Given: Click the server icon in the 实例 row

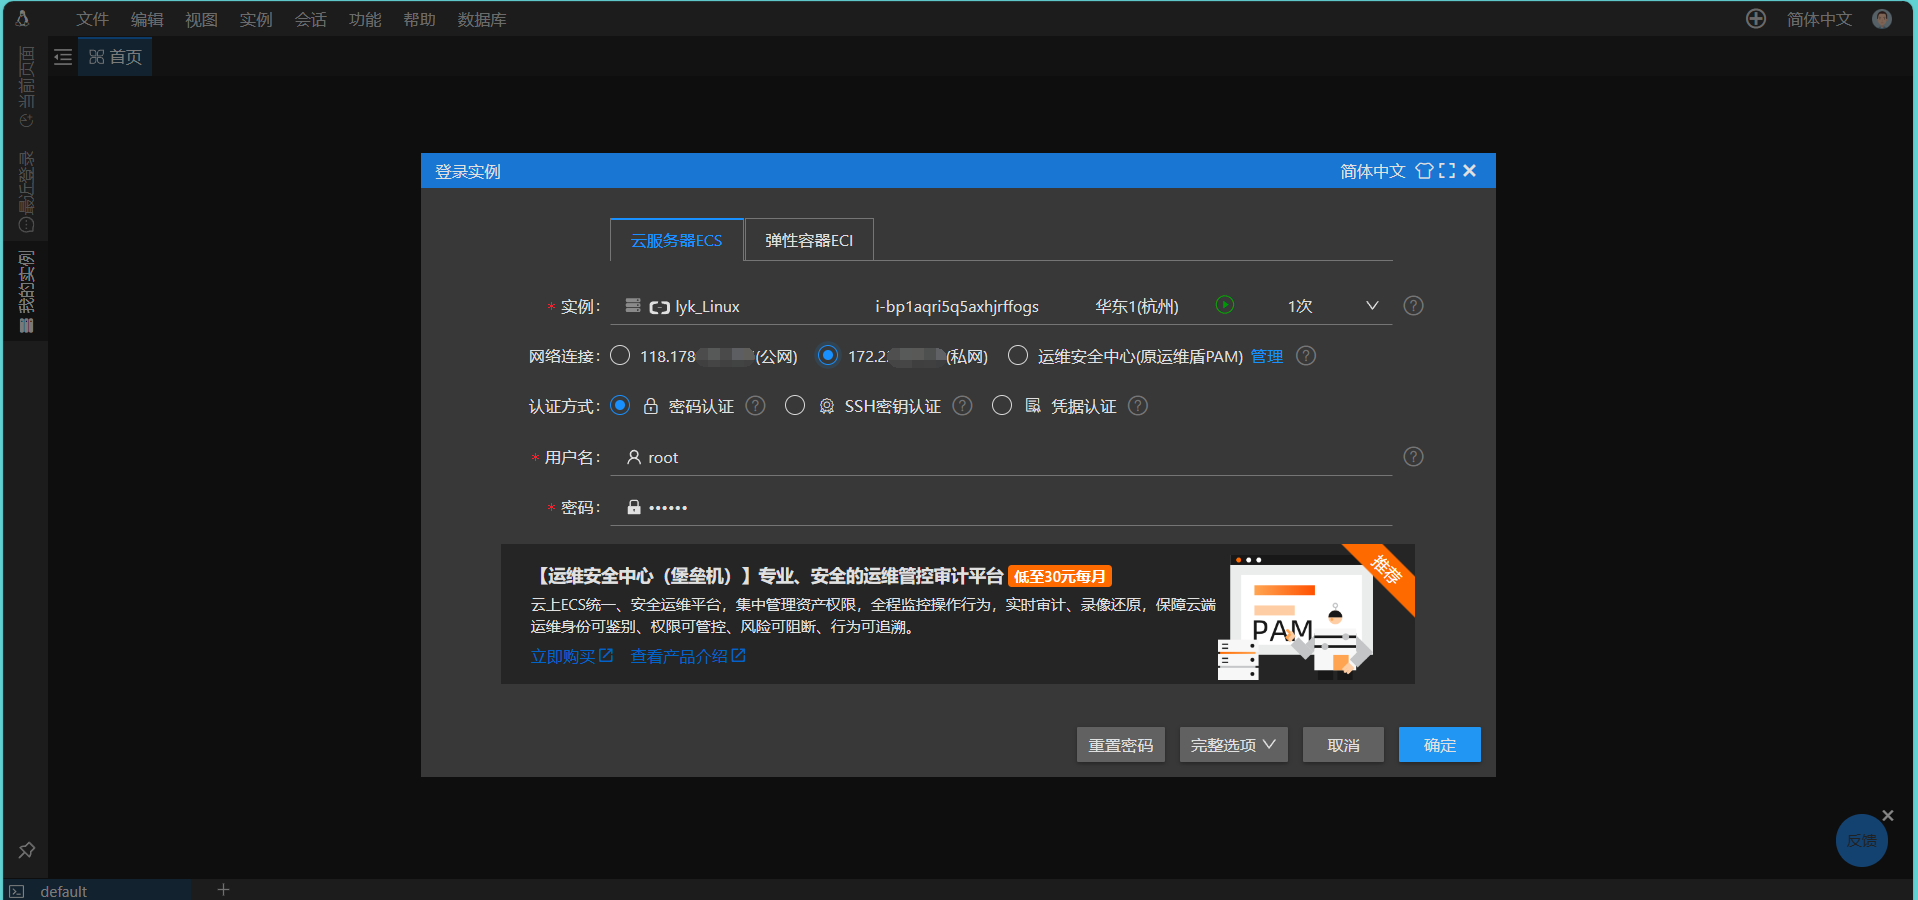Looking at the screenshot, I should [x=633, y=305].
